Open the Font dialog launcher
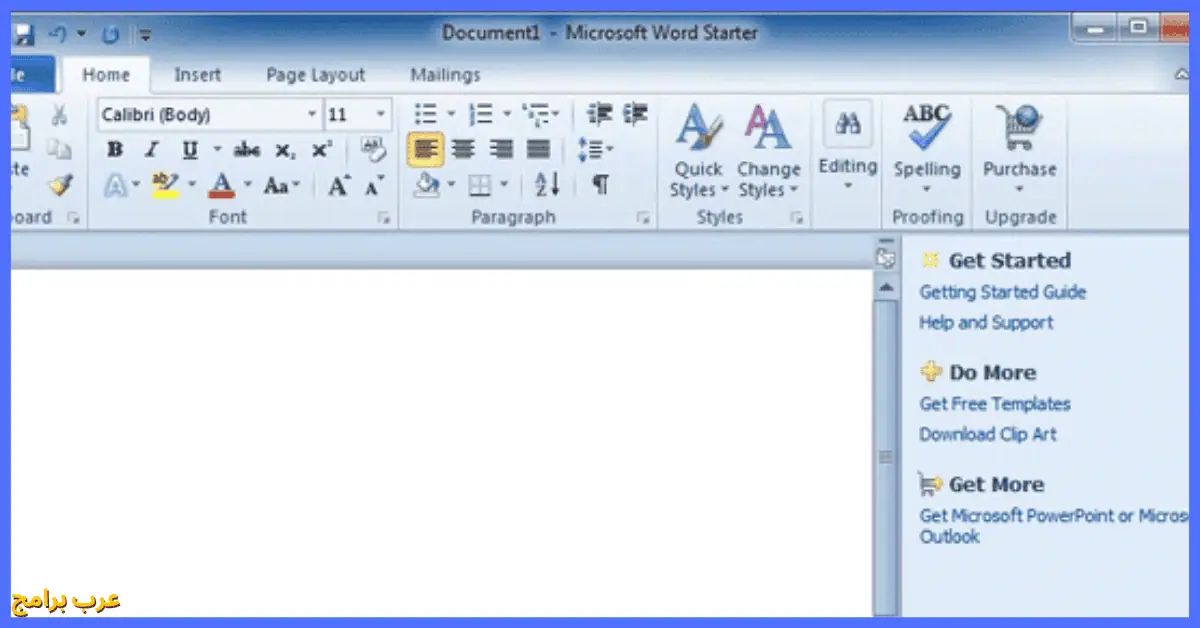Screen dimensions: 1200x628 [x=384, y=218]
